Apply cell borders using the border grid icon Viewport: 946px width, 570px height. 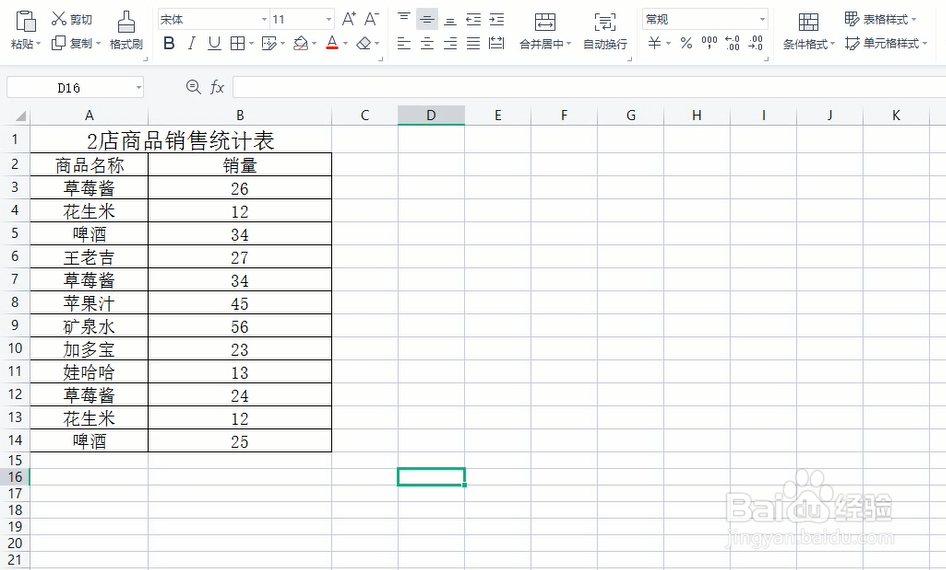click(238, 43)
